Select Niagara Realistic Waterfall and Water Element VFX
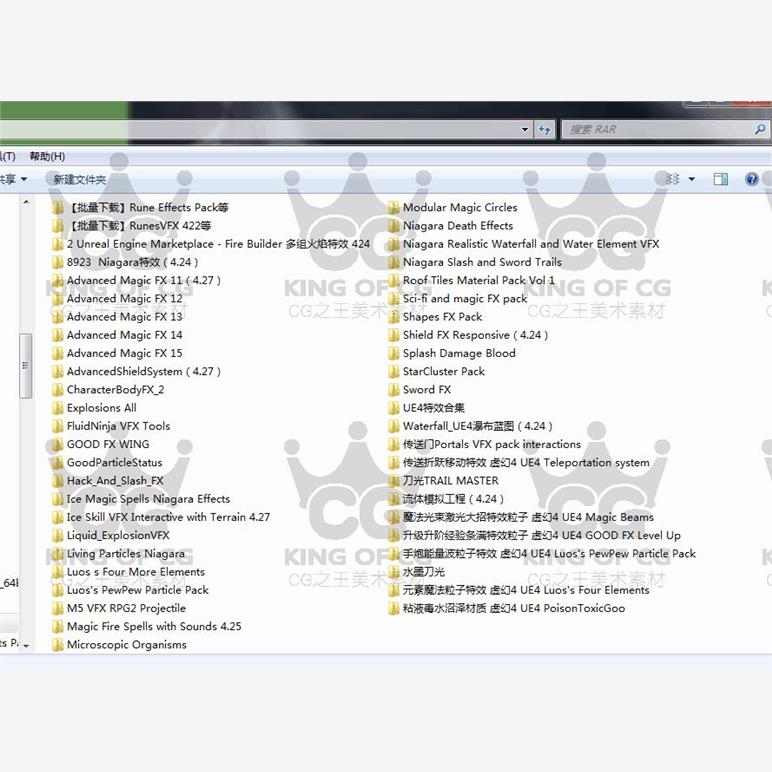Screen dimensions: 772x772 531,244
